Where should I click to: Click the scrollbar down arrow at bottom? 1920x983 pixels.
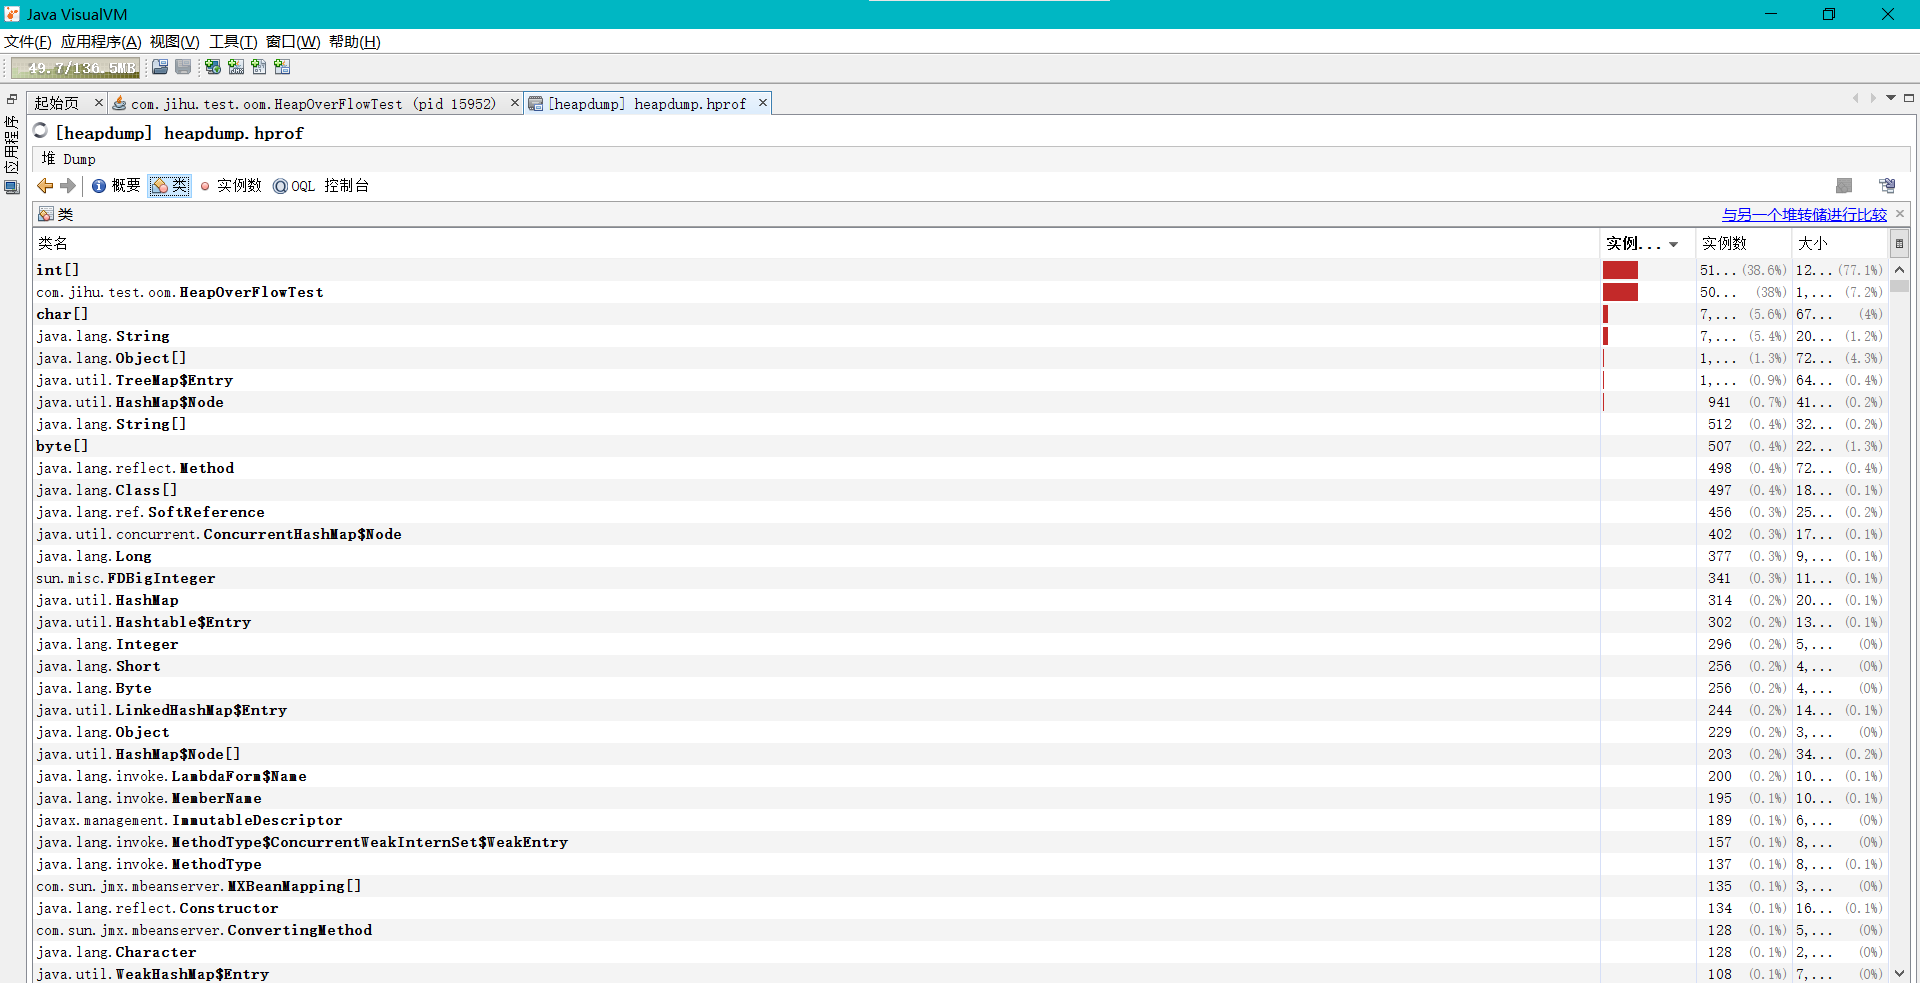[1899, 974]
